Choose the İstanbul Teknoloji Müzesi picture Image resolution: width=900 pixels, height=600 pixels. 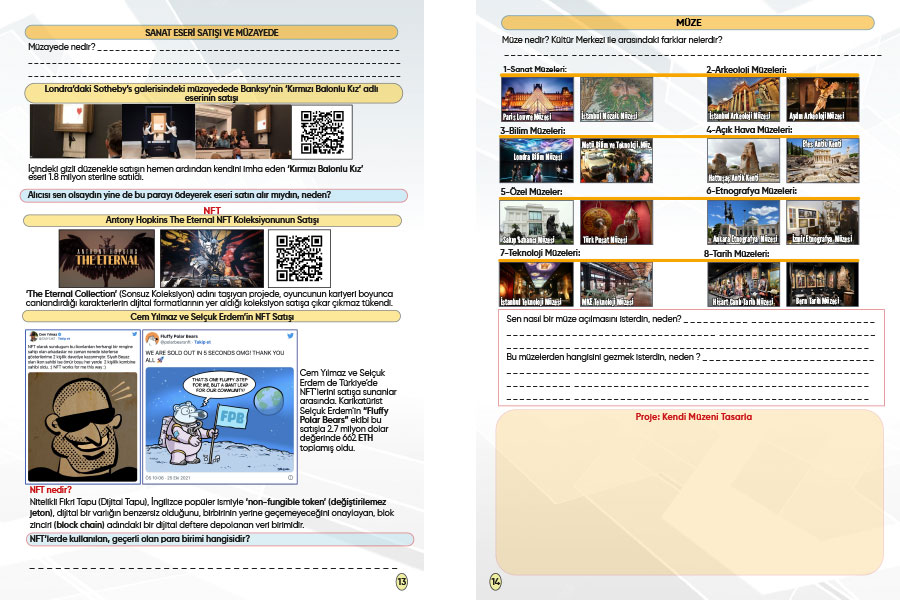coord(537,284)
